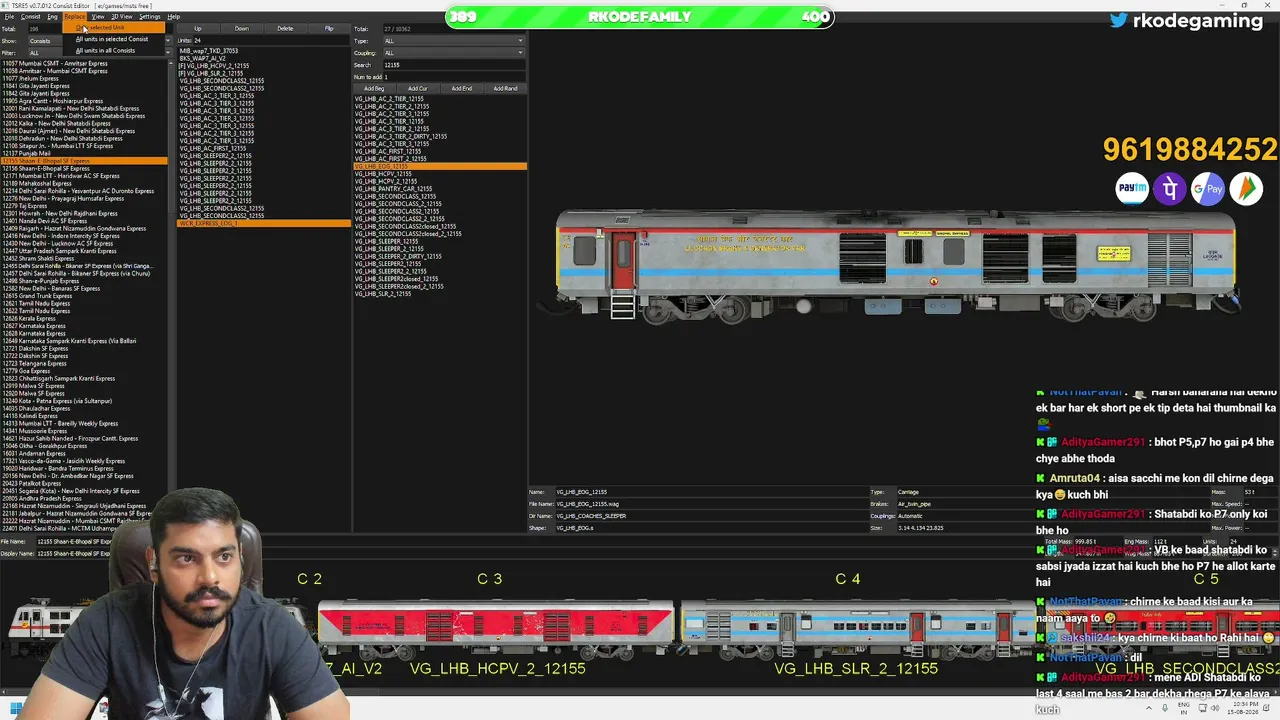The image size is (1280, 720).
Task: Open the Show Consists dropdown
Action: pos(99,41)
